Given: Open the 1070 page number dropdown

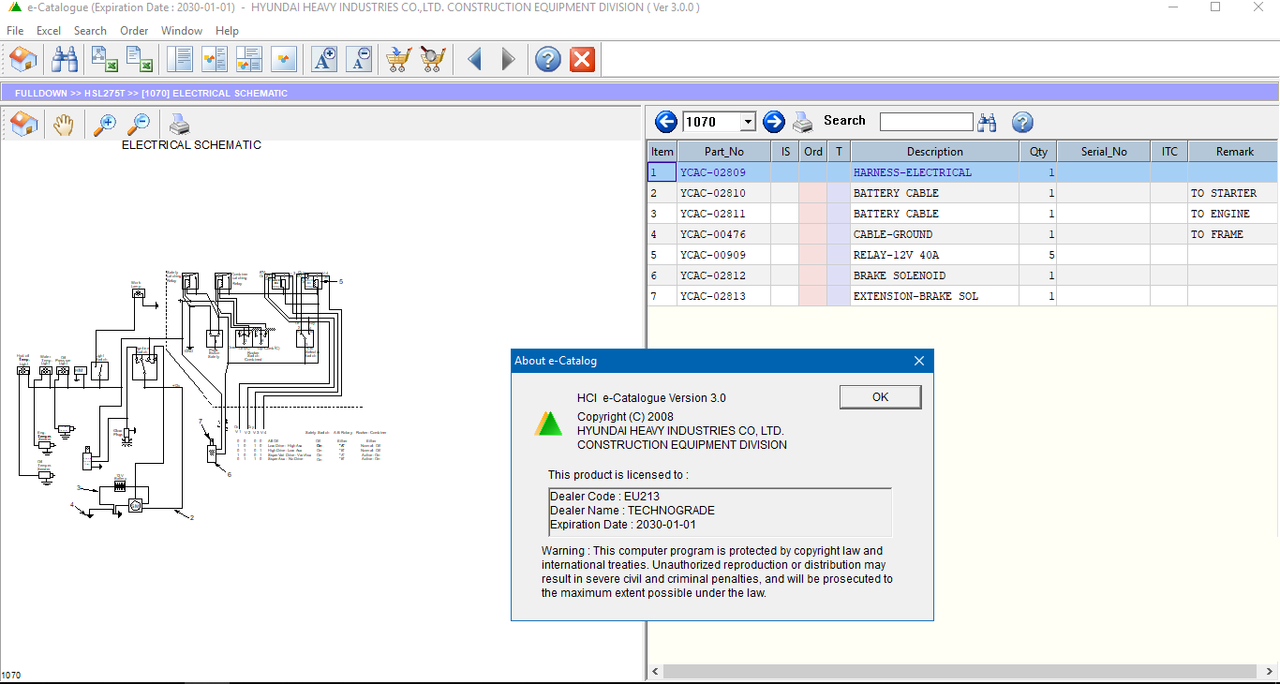Looking at the screenshot, I should pyautogui.click(x=748, y=122).
